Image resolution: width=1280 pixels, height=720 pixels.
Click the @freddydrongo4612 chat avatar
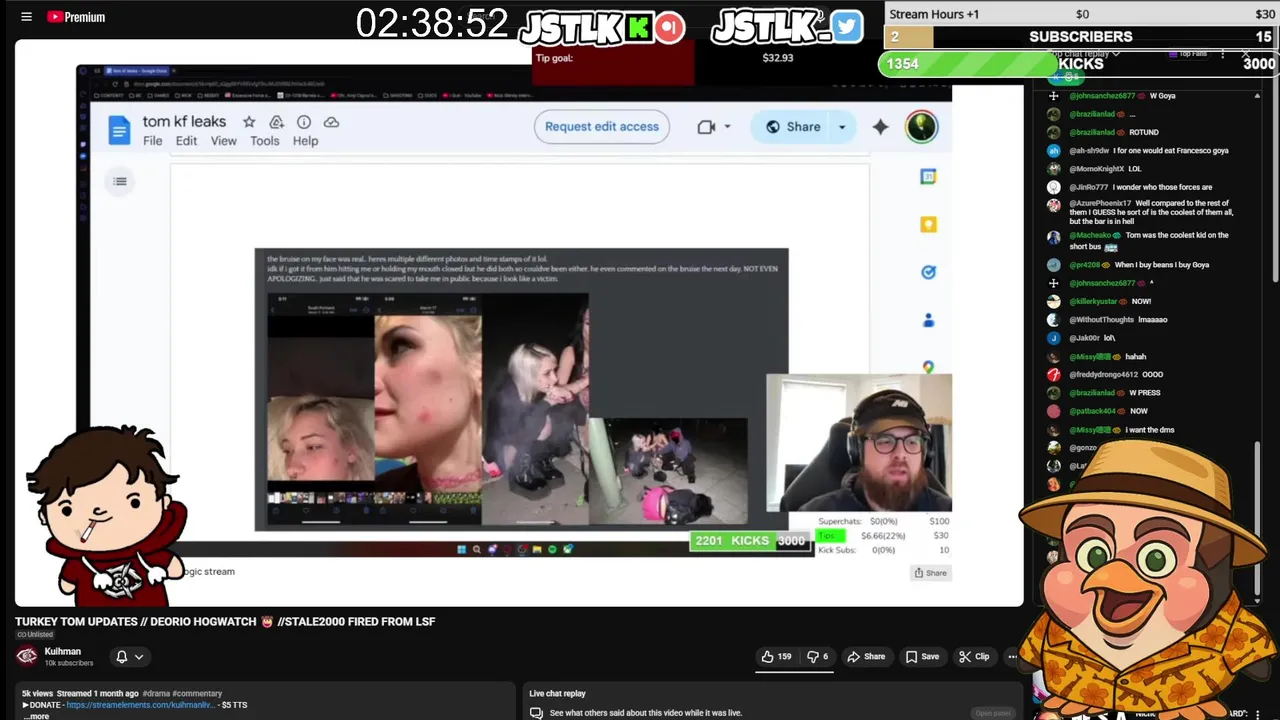[1053, 375]
